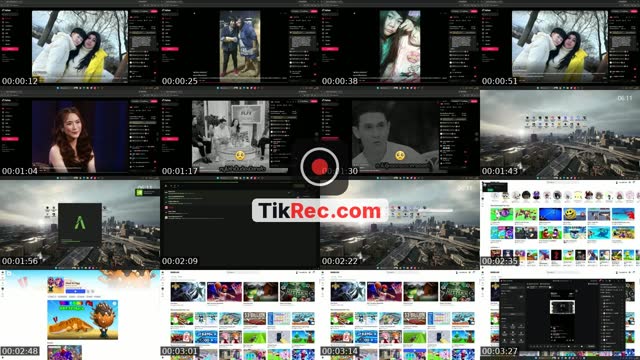Pick the frame stamped 00:03:14

(x=400, y=315)
